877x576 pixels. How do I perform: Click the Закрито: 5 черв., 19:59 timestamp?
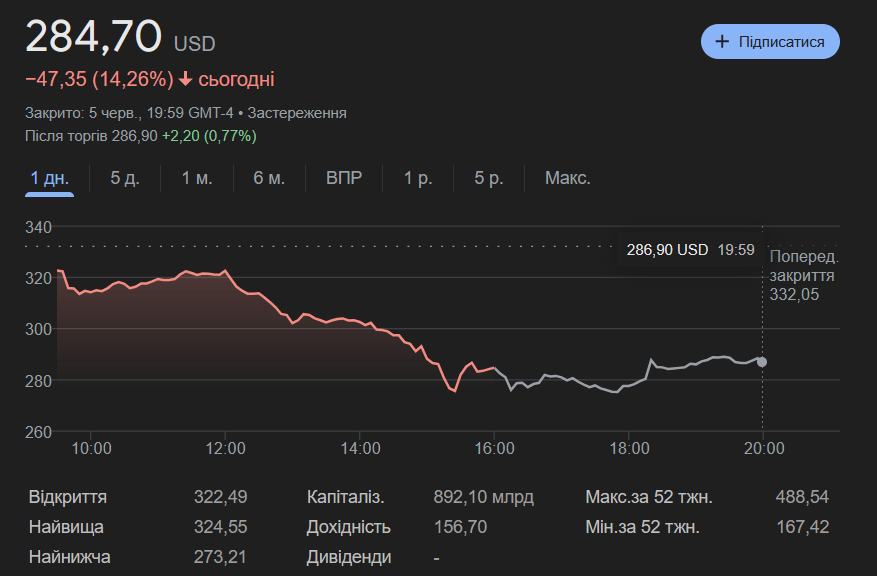[x=129, y=113]
